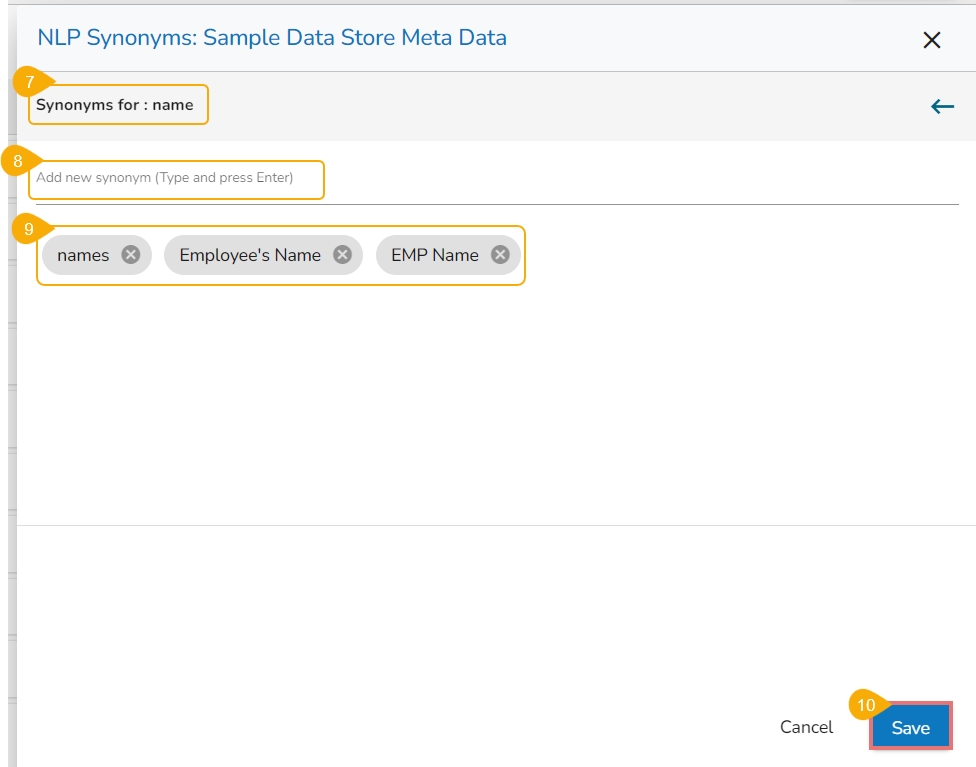Close the NLP Synonyms dialog
The height and width of the screenshot is (767, 976).
[932, 40]
